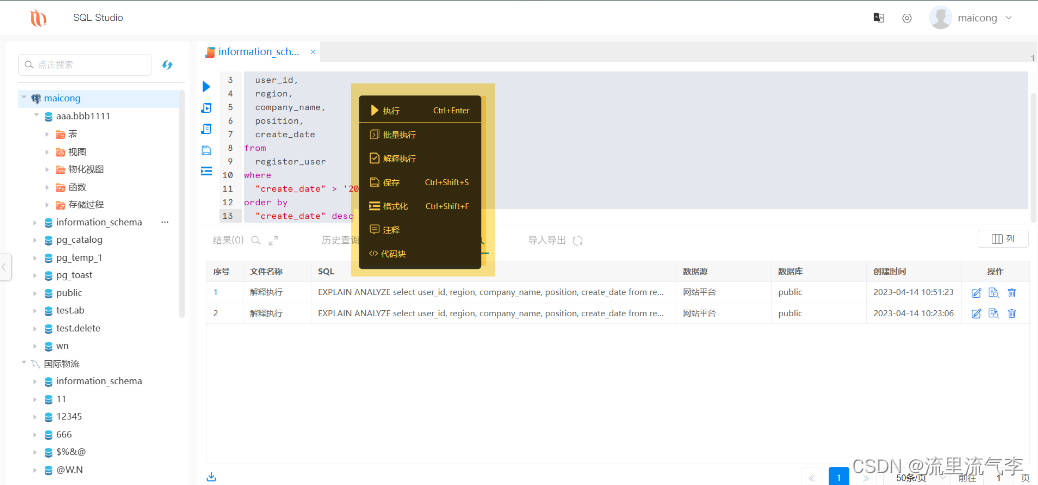Select the test.ab tree item
Image resolution: width=1038 pixels, height=485 pixels.
tap(70, 310)
